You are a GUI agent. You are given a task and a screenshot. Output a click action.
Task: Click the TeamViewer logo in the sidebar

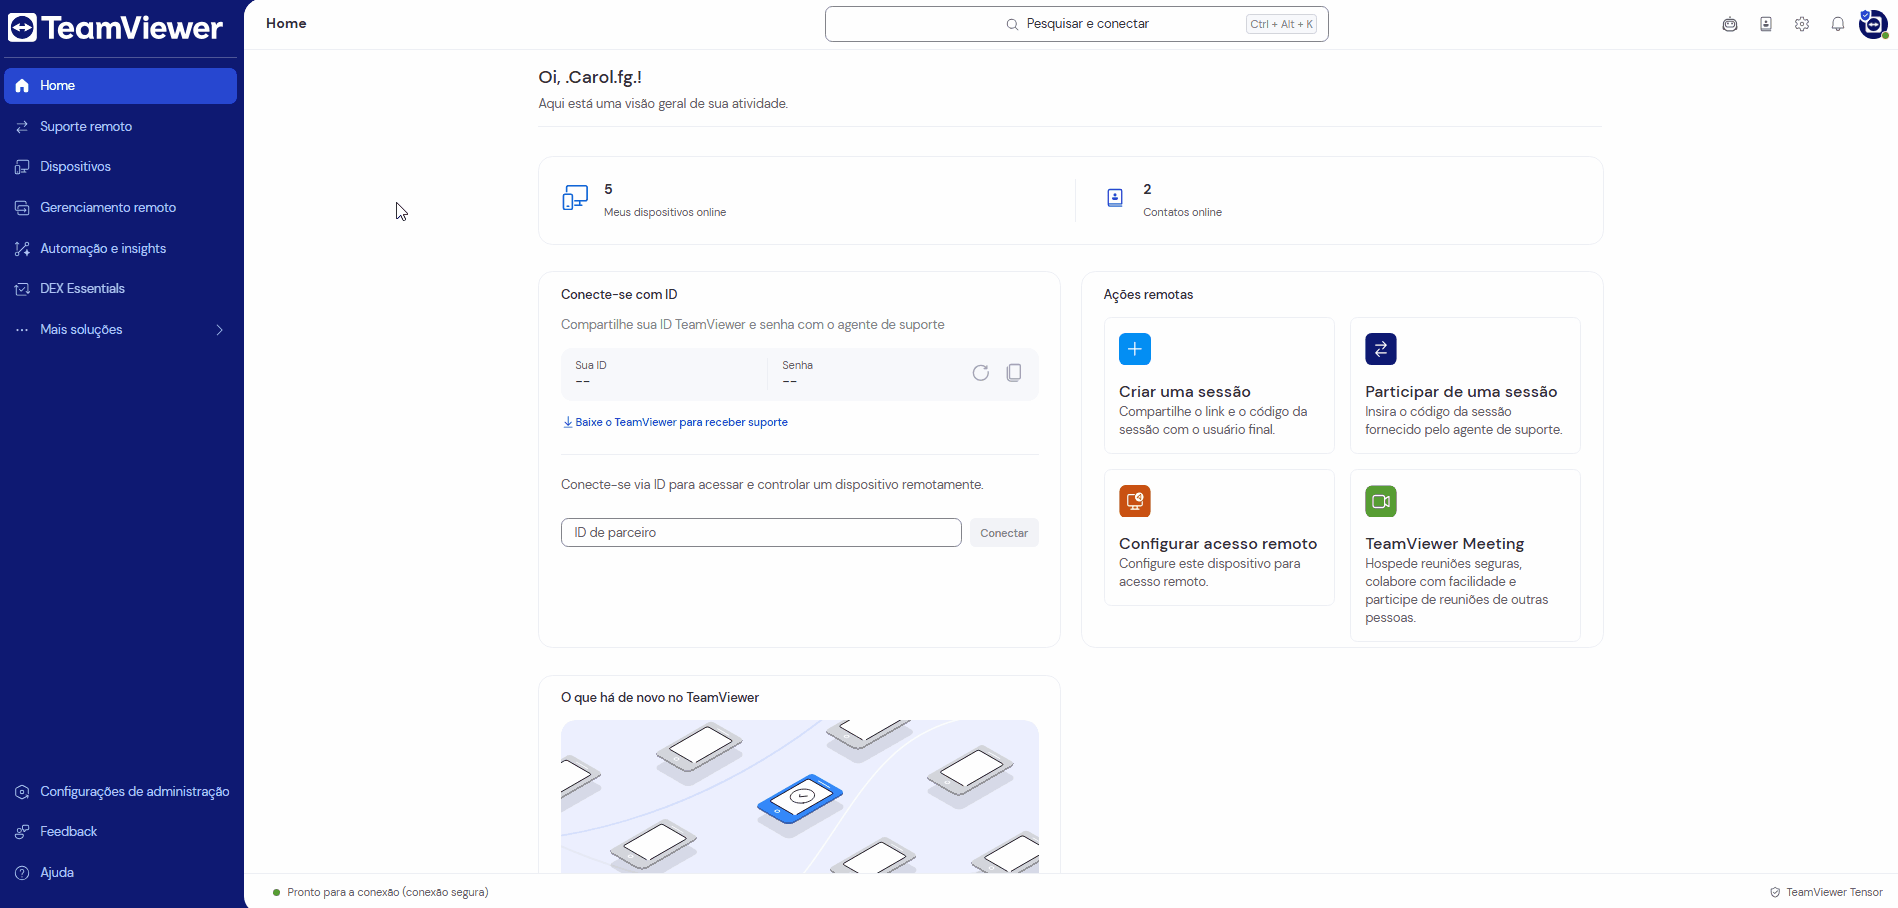(x=115, y=27)
